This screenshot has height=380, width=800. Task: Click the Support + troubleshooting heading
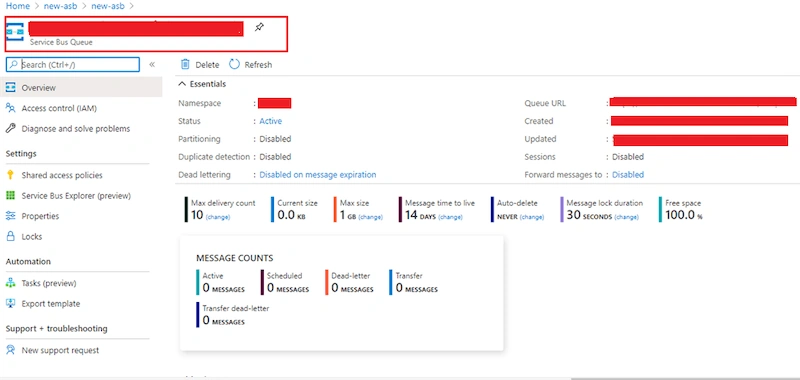pos(57,328)
